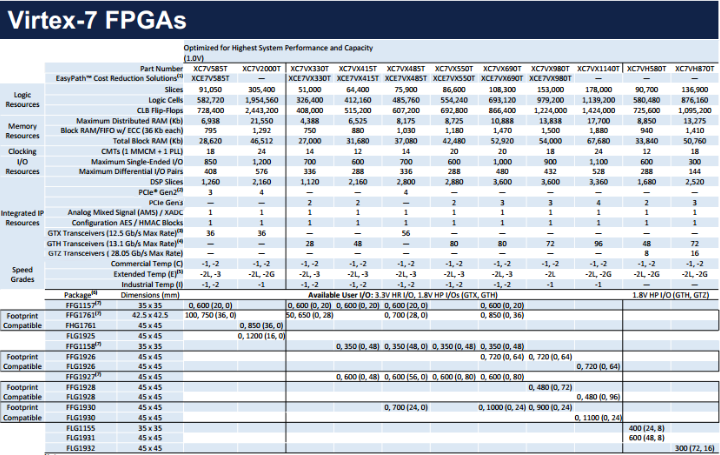Click GTH Transceivers (13.1 Gb/s Max Rate) label
The width and height of the screenshot is (720, 455).
[115, 243]
